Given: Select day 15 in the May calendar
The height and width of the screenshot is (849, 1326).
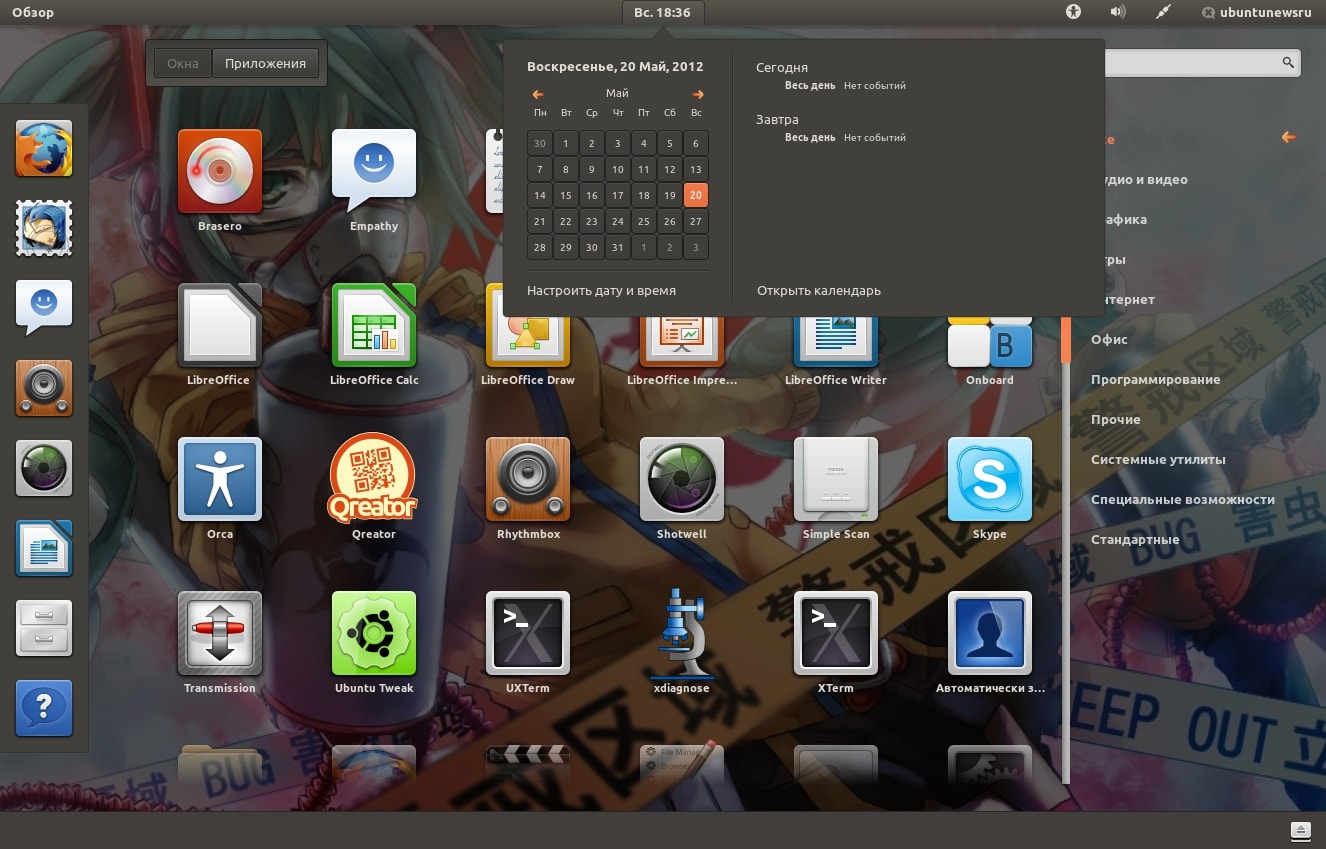Looking at the screenshot, I should tap(566, 195).
